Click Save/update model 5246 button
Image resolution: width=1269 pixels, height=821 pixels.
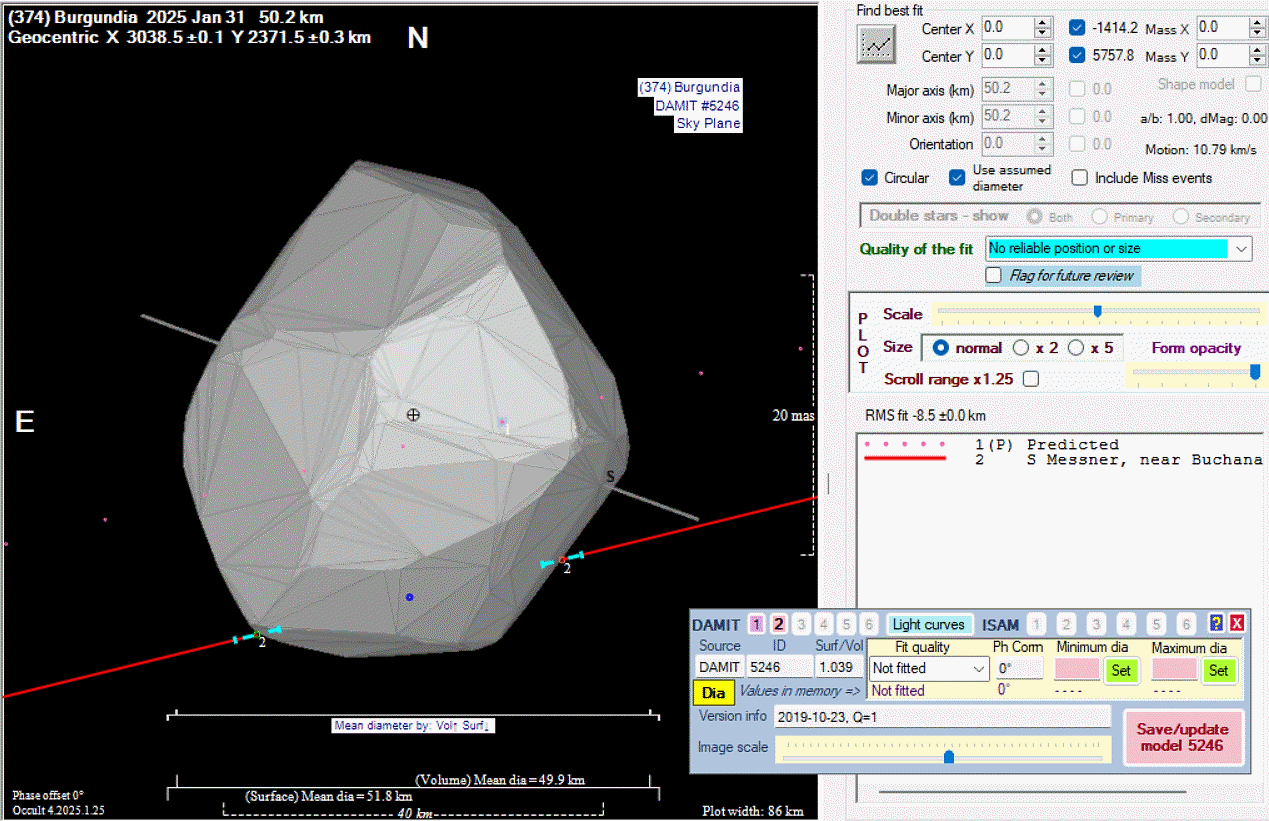coord(1182,737)
